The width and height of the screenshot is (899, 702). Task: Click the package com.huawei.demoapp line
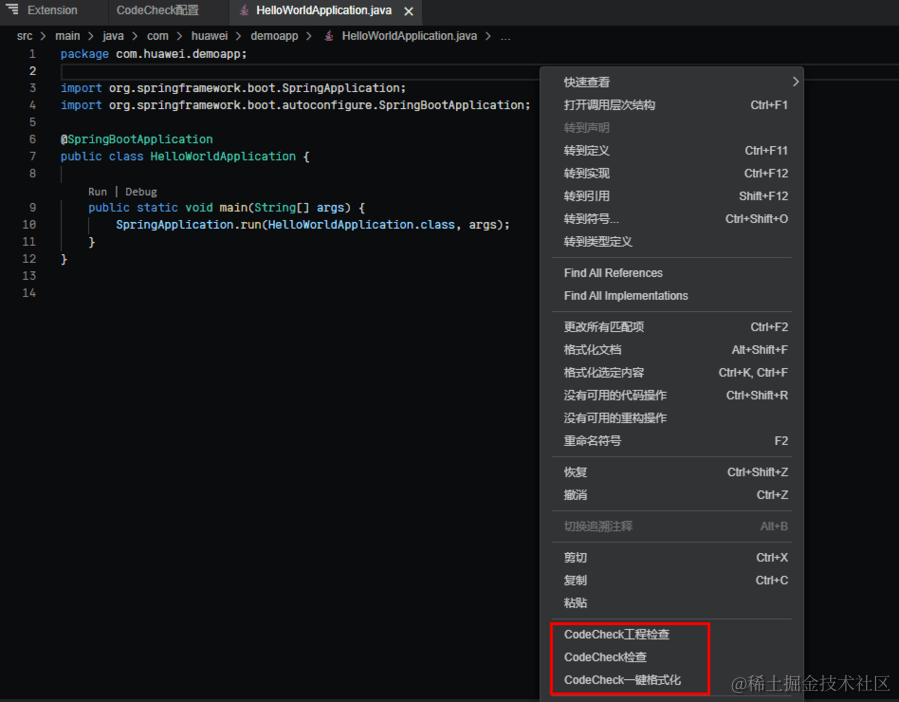pyautogui.click(x=154, y=54)
